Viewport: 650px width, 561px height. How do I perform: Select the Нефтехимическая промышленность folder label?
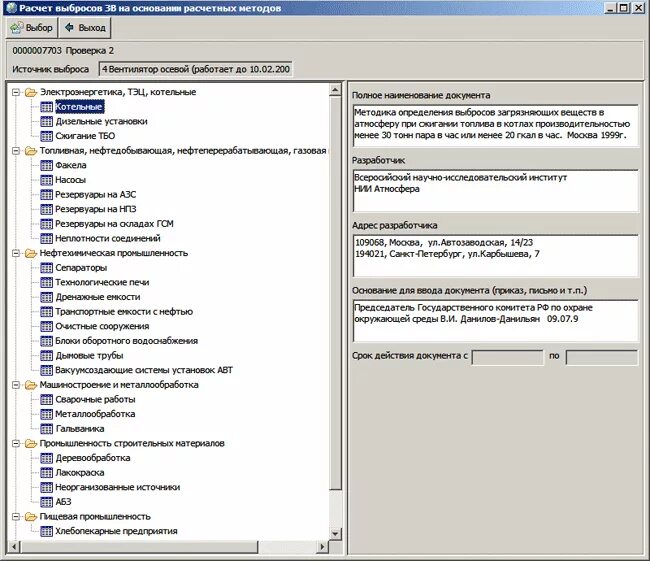(x=114, y=253)
